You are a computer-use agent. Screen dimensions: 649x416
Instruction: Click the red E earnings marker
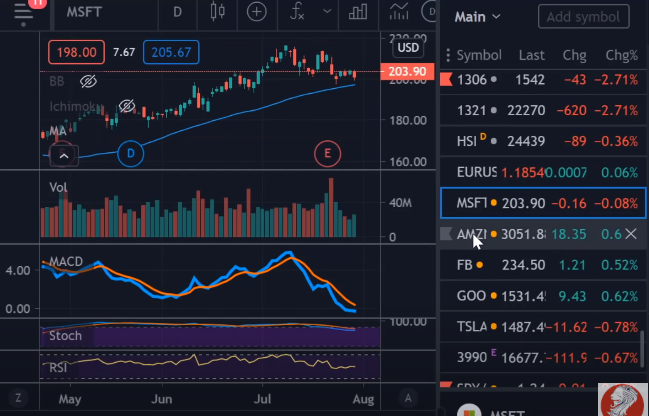click(x=327, y=154)
